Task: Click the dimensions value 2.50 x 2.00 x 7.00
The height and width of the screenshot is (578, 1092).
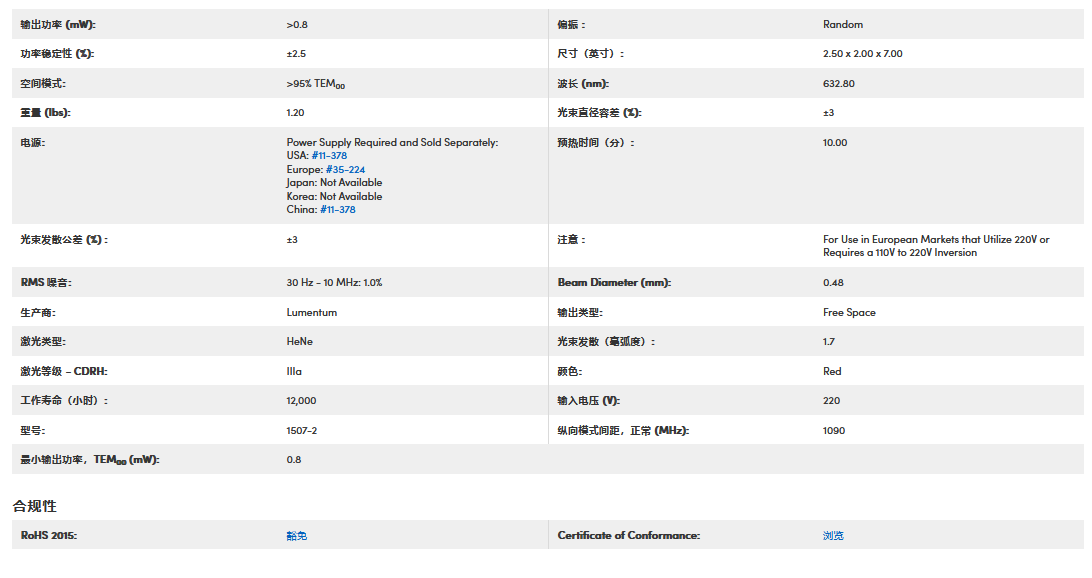Action: pyautogui.click(x=862, y=54)
